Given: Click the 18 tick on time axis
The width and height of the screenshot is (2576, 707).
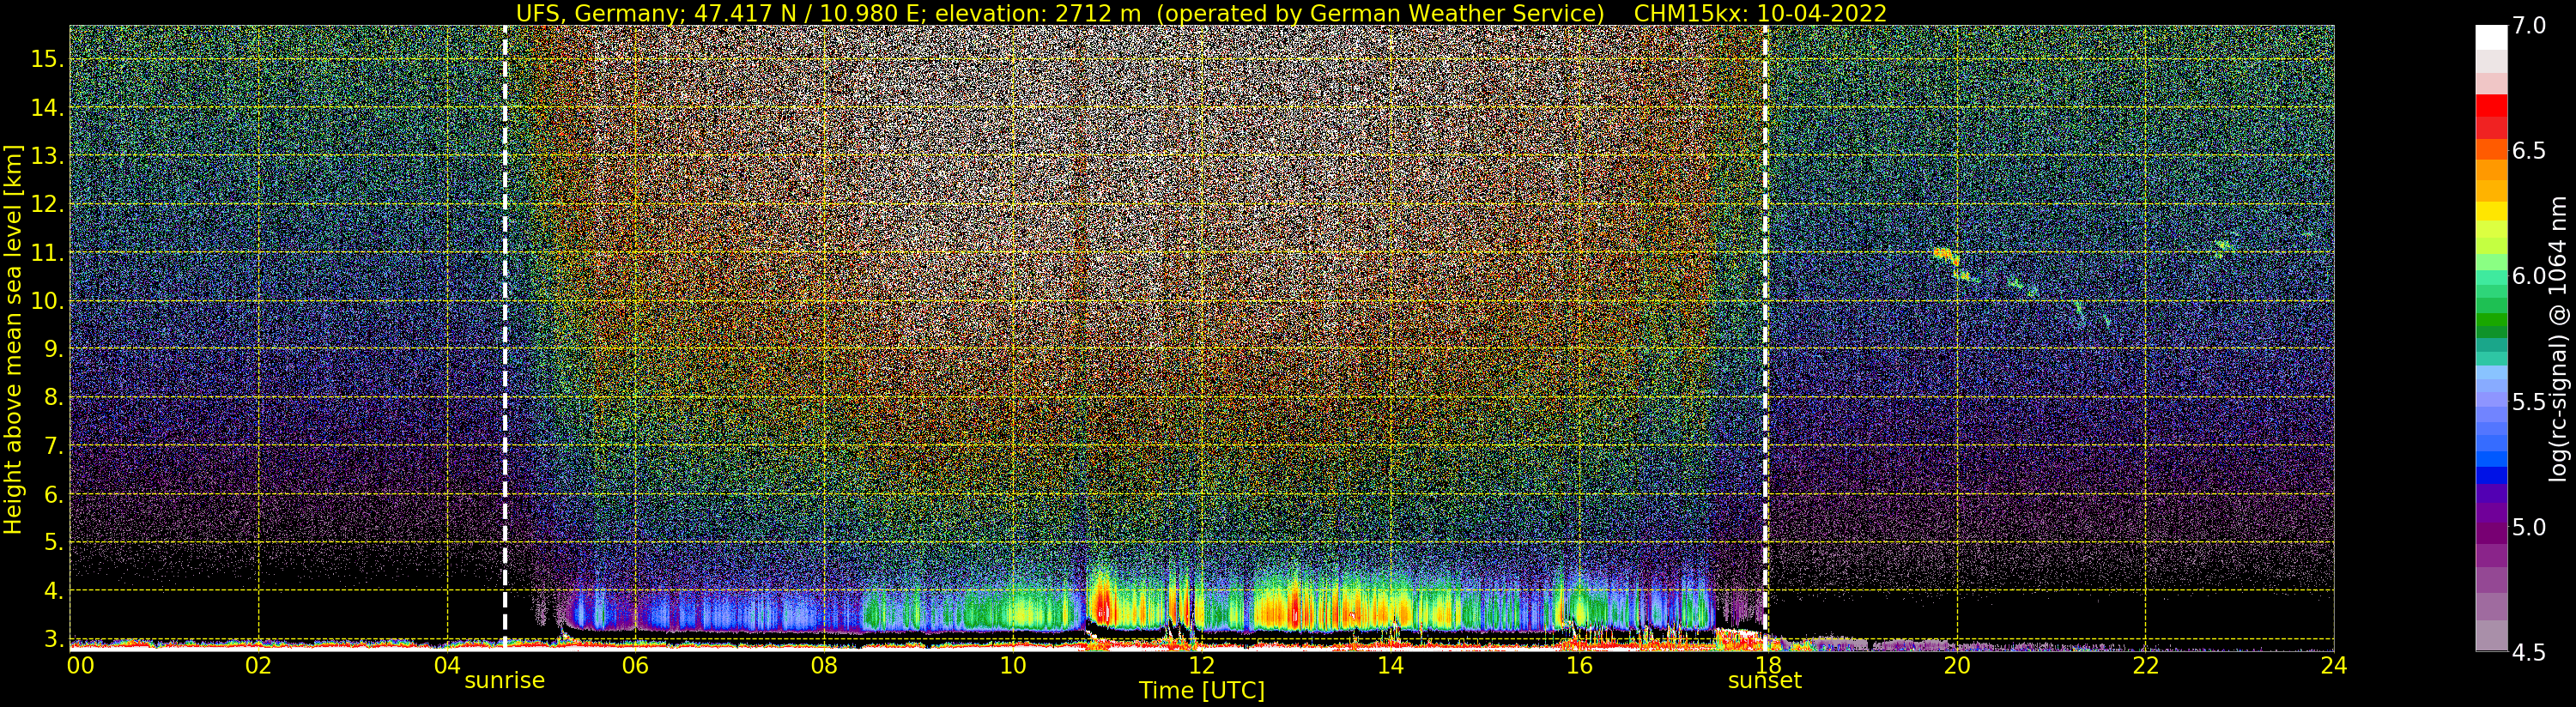Looking at the screenshot, I should tap(1768, 666).
